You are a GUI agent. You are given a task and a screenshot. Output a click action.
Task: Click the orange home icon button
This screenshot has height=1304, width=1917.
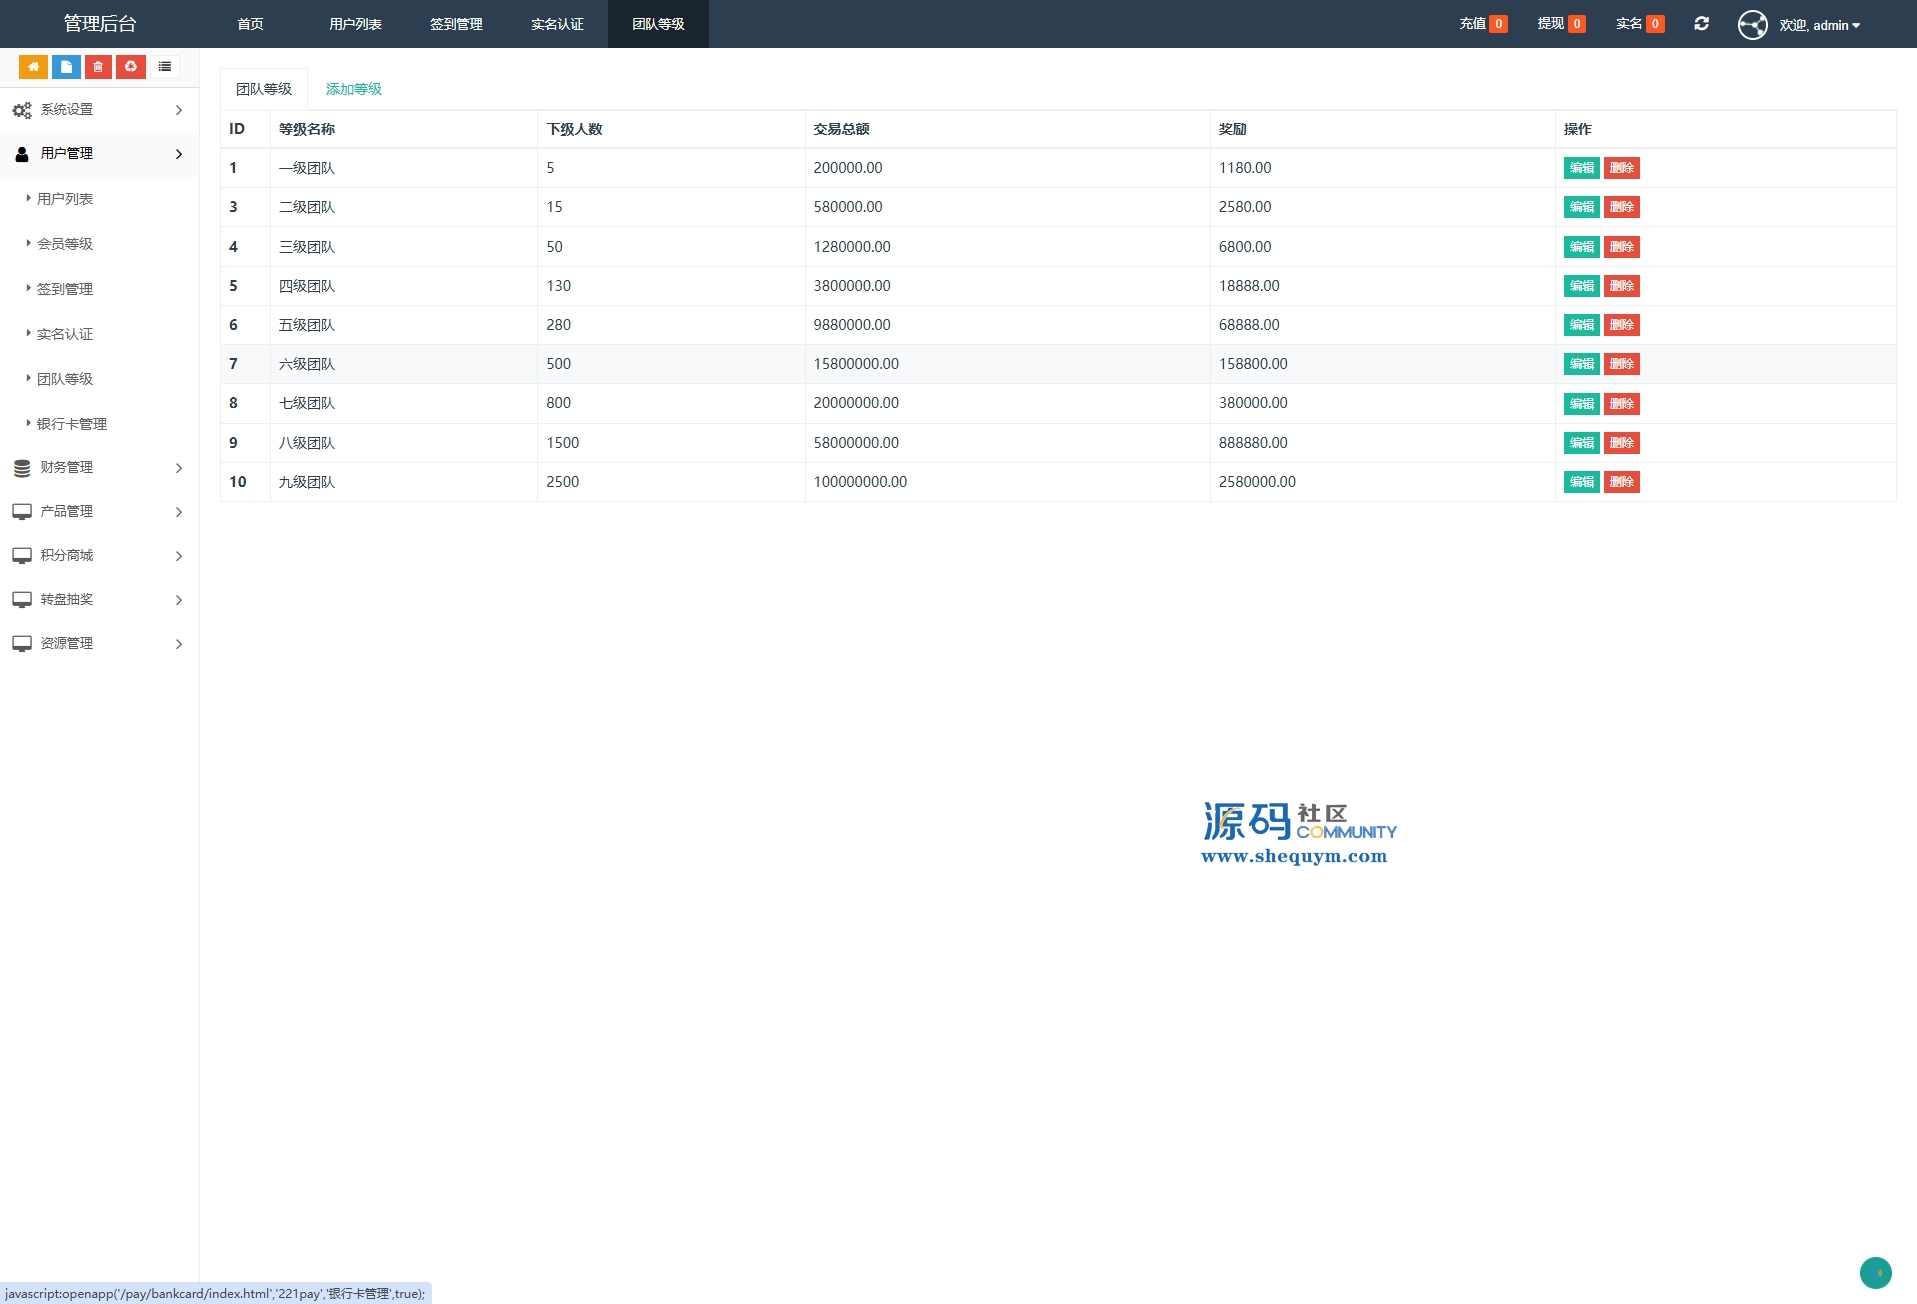(33, 67)
